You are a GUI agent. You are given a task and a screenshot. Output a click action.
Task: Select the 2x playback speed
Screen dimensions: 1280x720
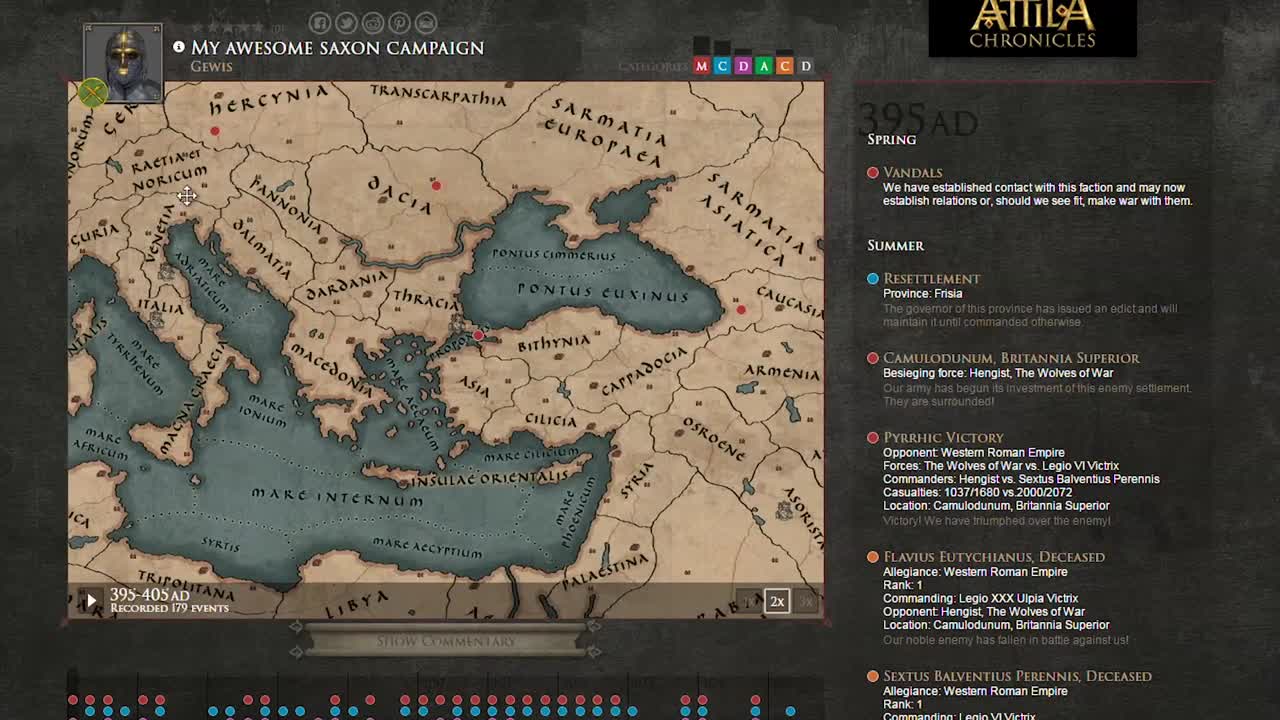point(777,601)
